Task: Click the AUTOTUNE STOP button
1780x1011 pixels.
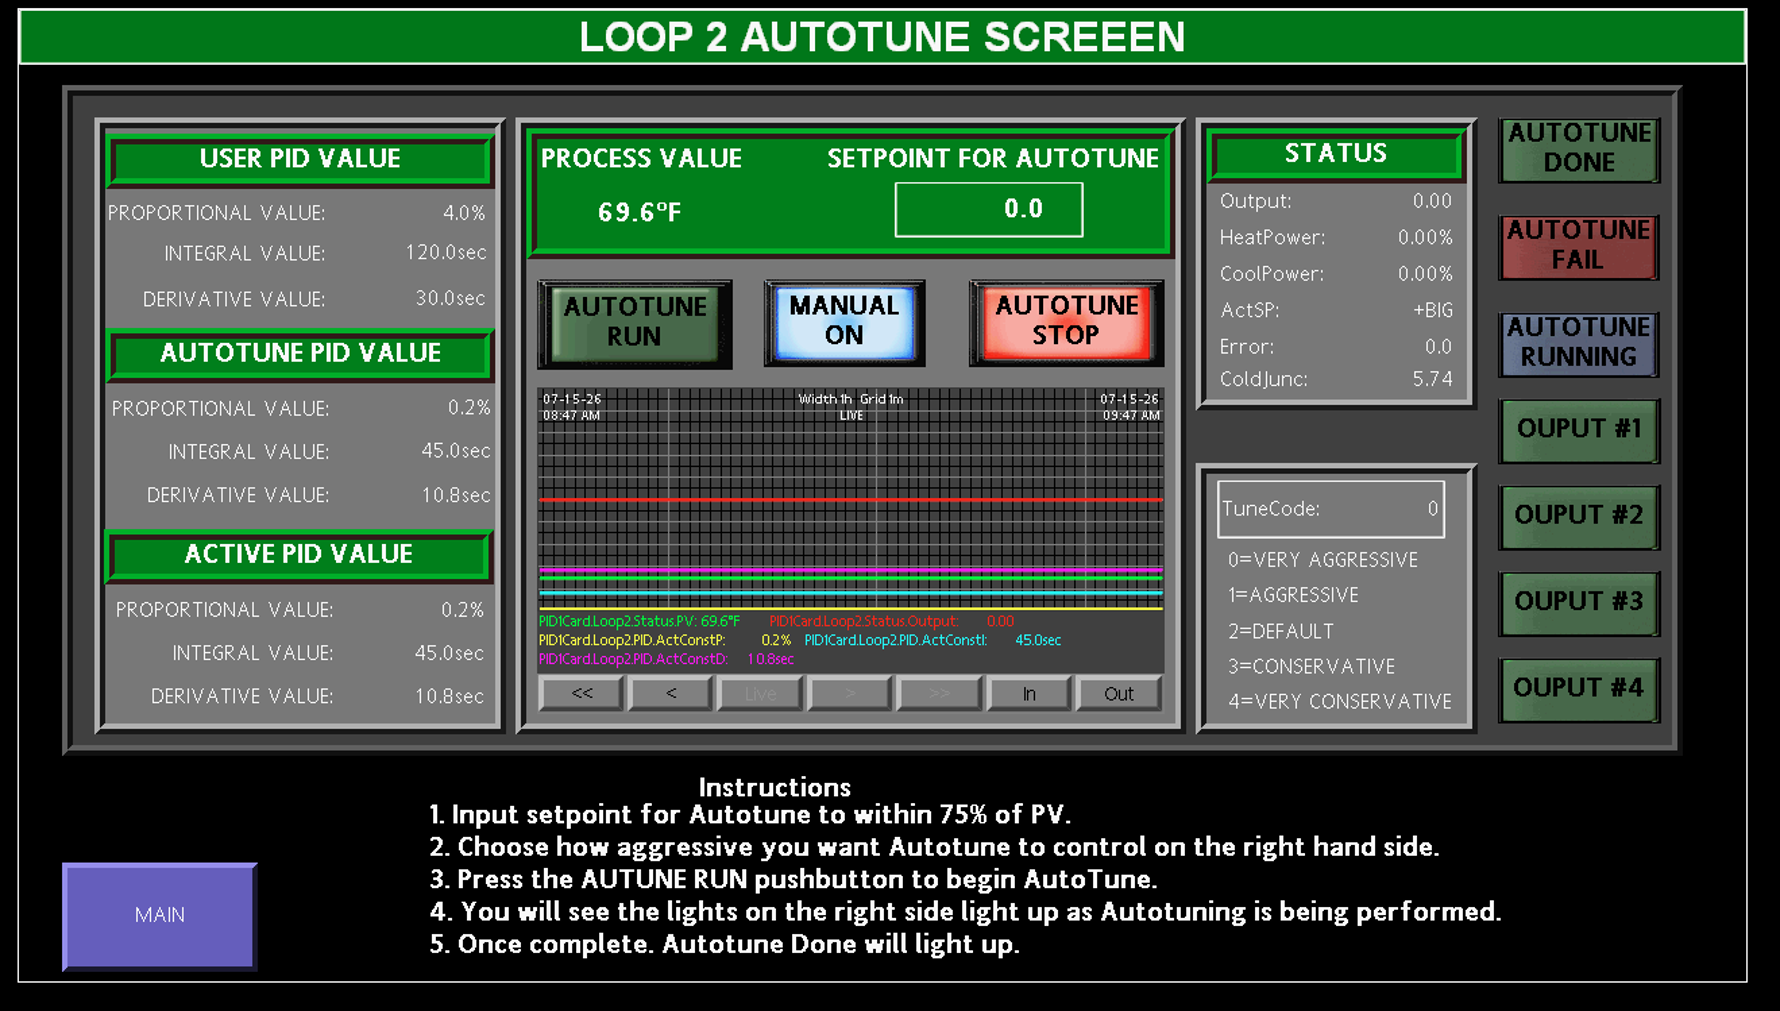Action: coord(1066,321)
